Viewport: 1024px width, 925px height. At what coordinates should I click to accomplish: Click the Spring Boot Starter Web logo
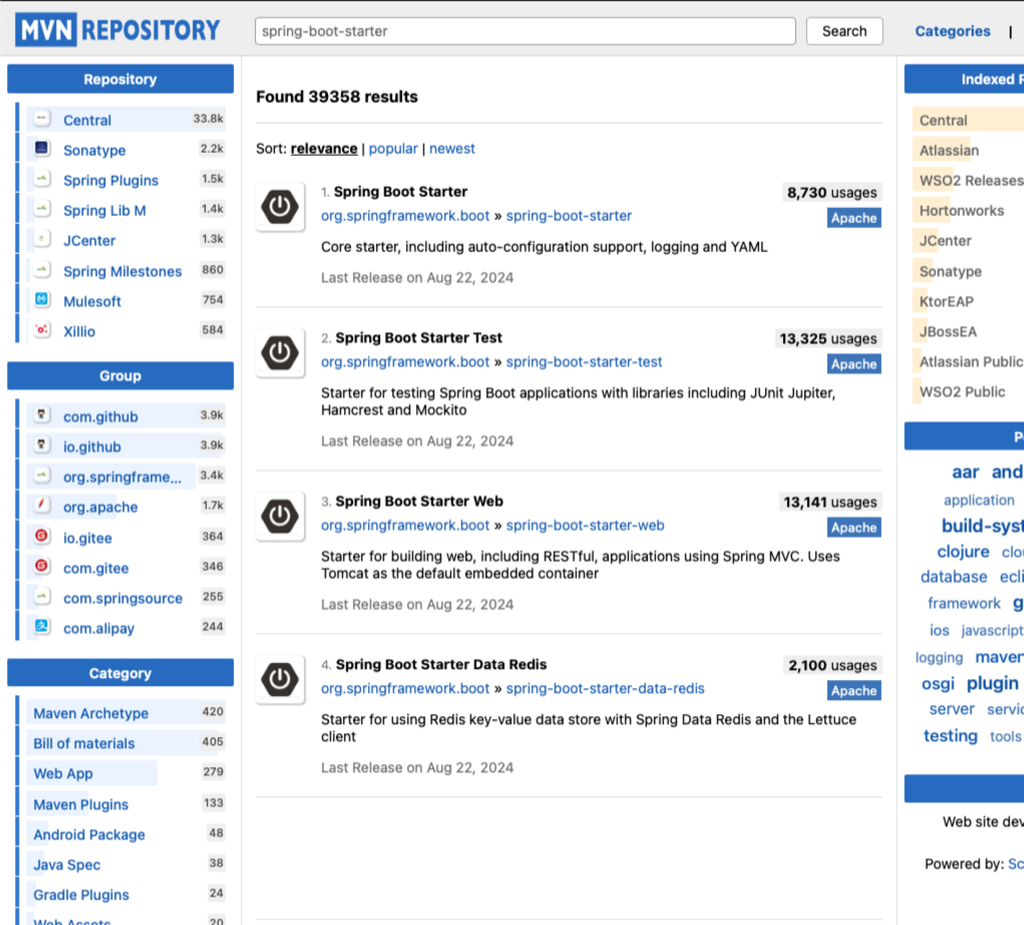(x=280, y=517)
